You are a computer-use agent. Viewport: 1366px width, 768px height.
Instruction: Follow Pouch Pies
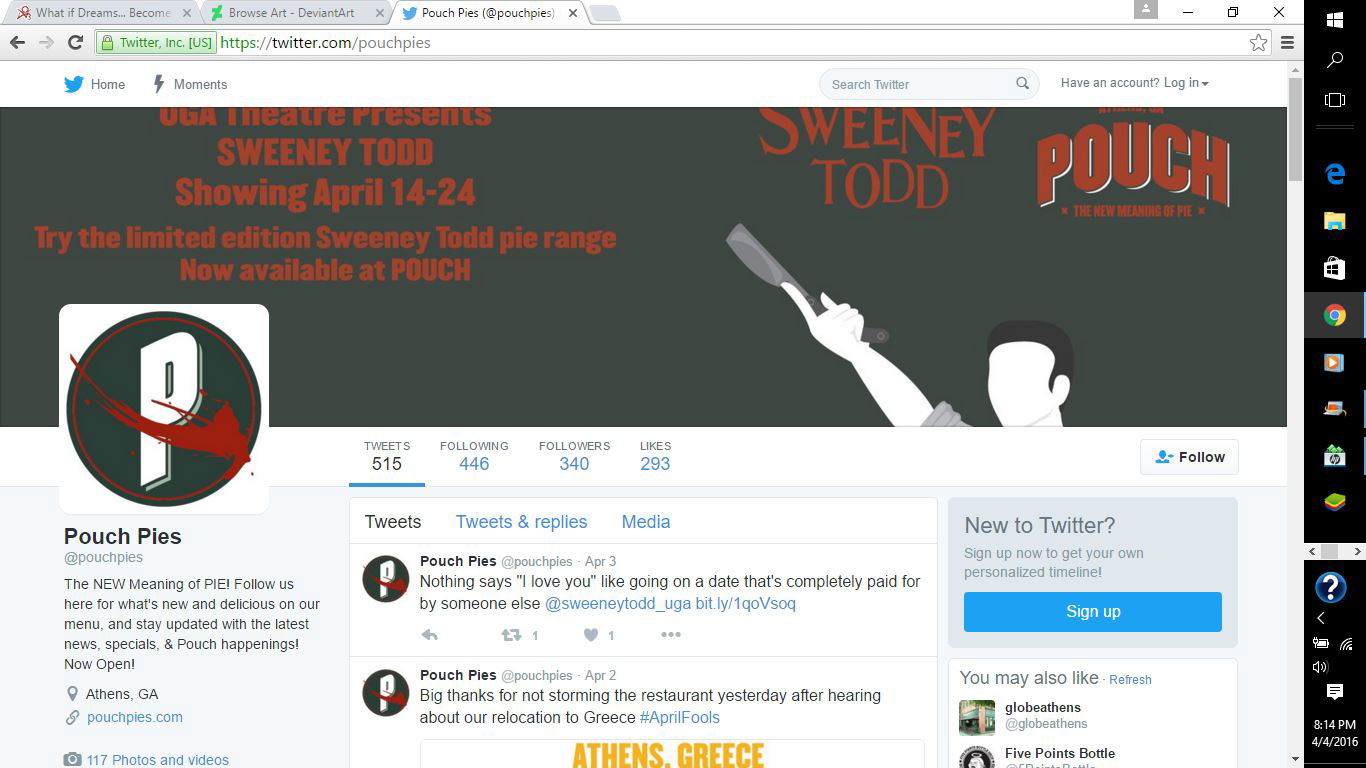(x=1189, y=457)
